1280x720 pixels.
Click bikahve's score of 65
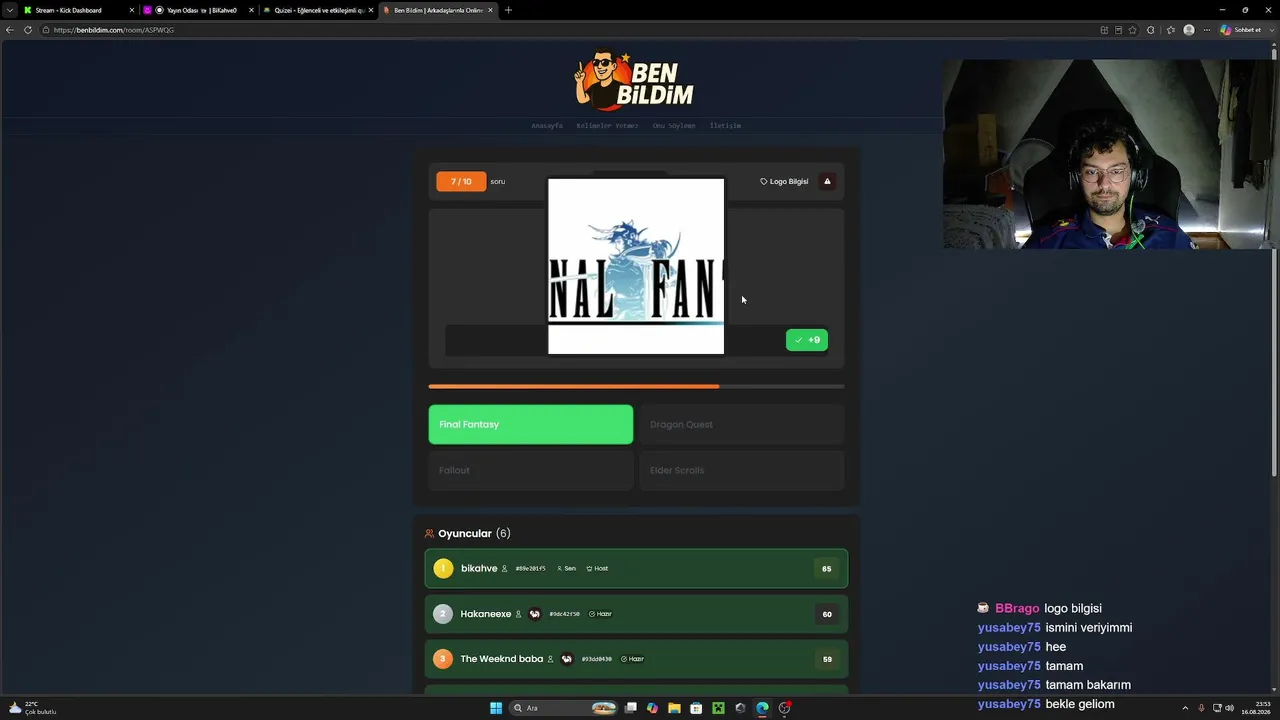[x=827, y=568]
